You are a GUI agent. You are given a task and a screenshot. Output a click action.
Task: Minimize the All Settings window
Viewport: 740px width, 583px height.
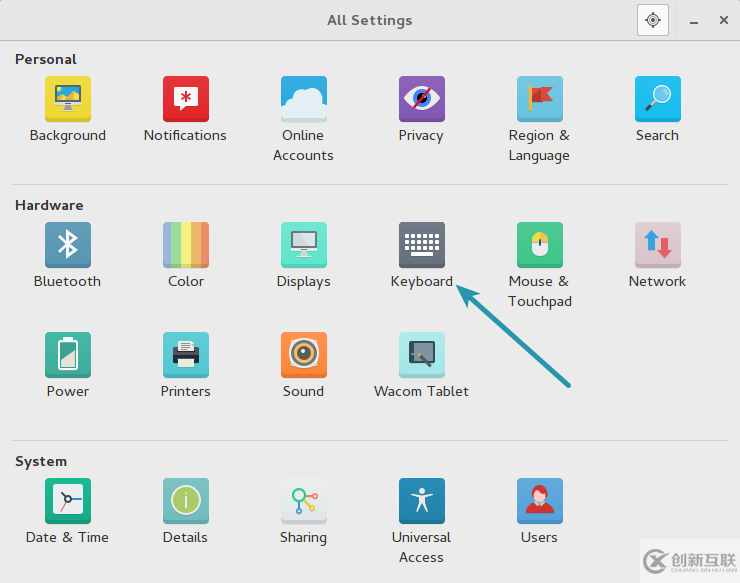(x=694, y=20)
